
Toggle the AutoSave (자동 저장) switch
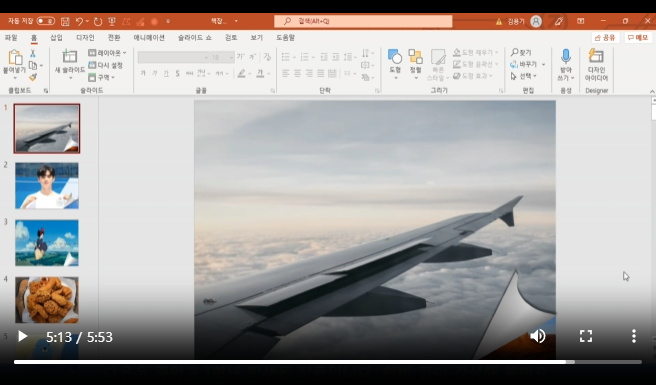(46, 21)
